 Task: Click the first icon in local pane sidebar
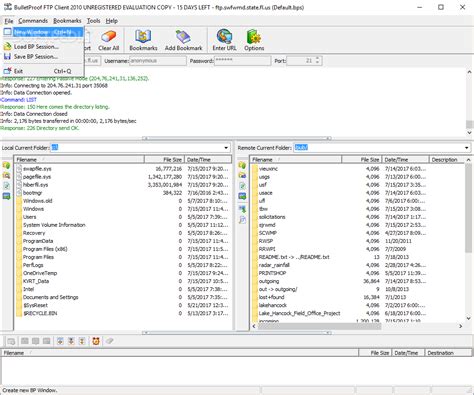point(6,165)
